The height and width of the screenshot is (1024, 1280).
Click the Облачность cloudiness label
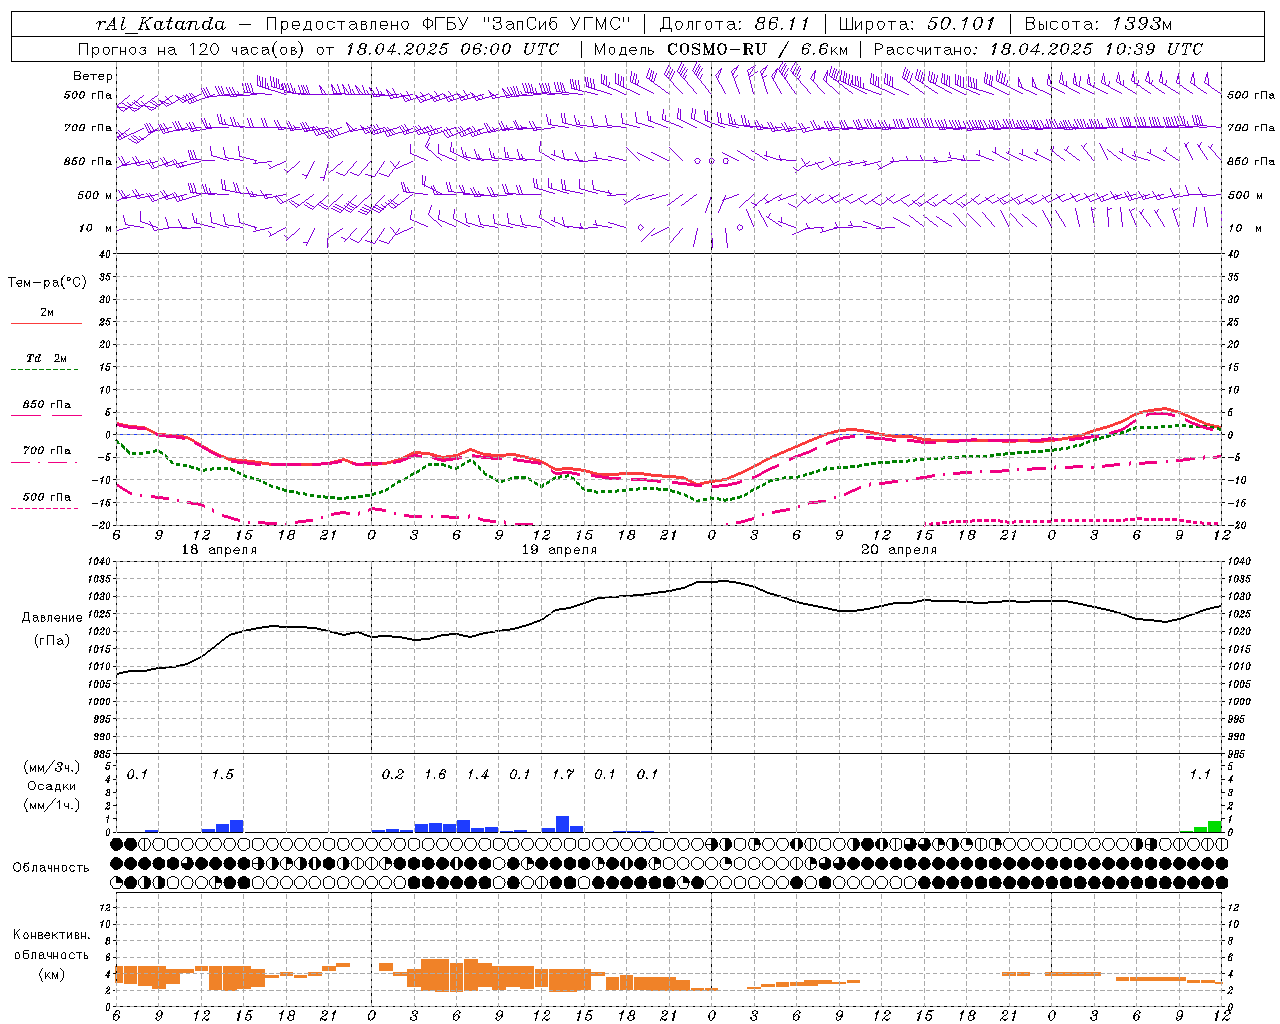[x=51, y=868]
